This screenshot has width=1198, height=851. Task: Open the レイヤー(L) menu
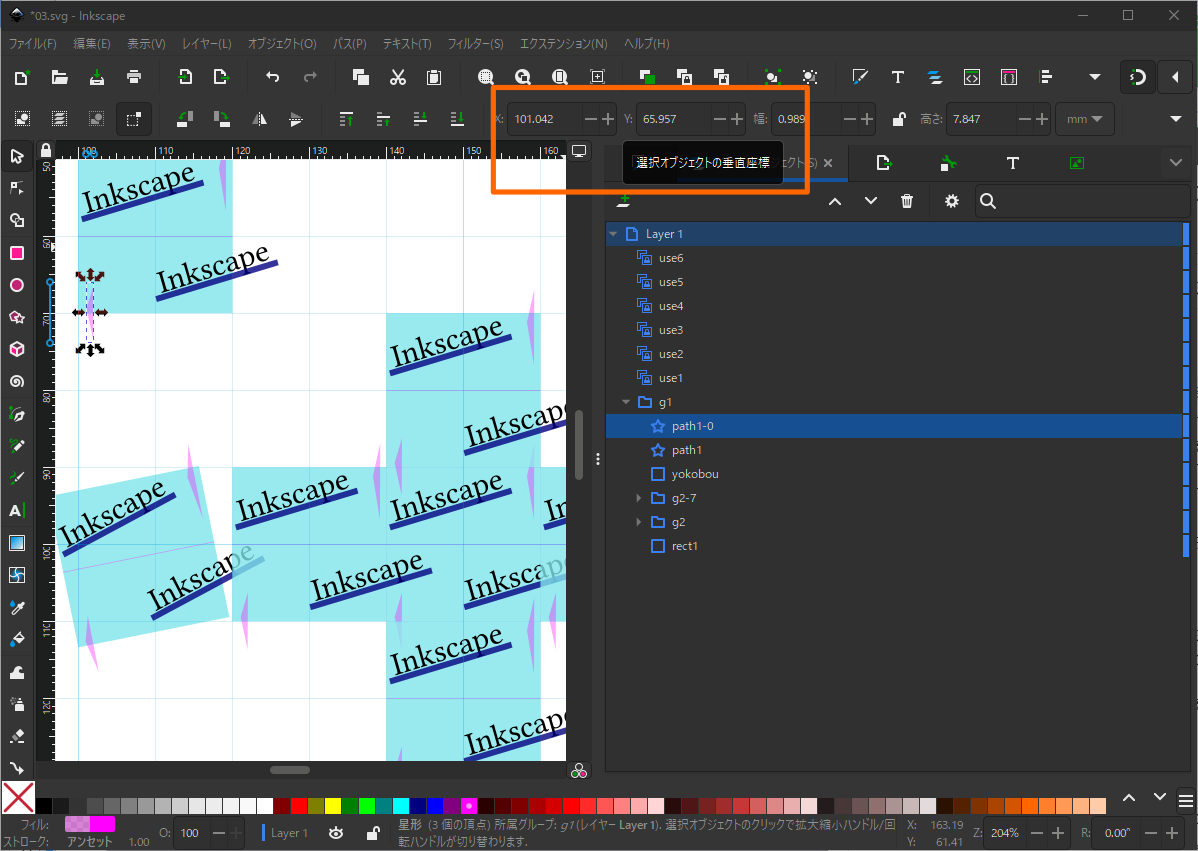tap(206, 44)
